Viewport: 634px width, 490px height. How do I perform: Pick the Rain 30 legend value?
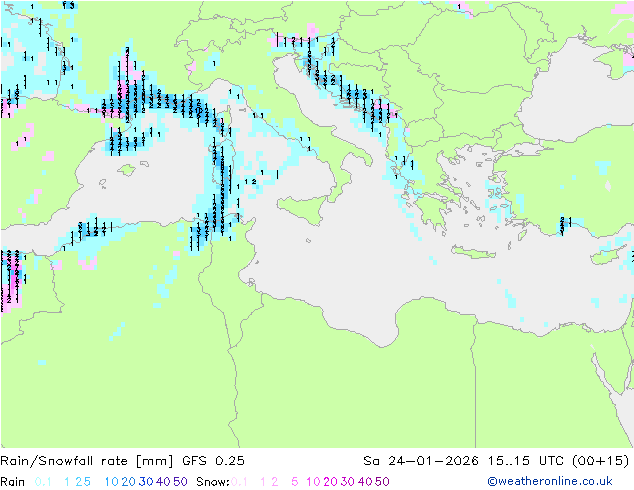(x=146, y=482)
